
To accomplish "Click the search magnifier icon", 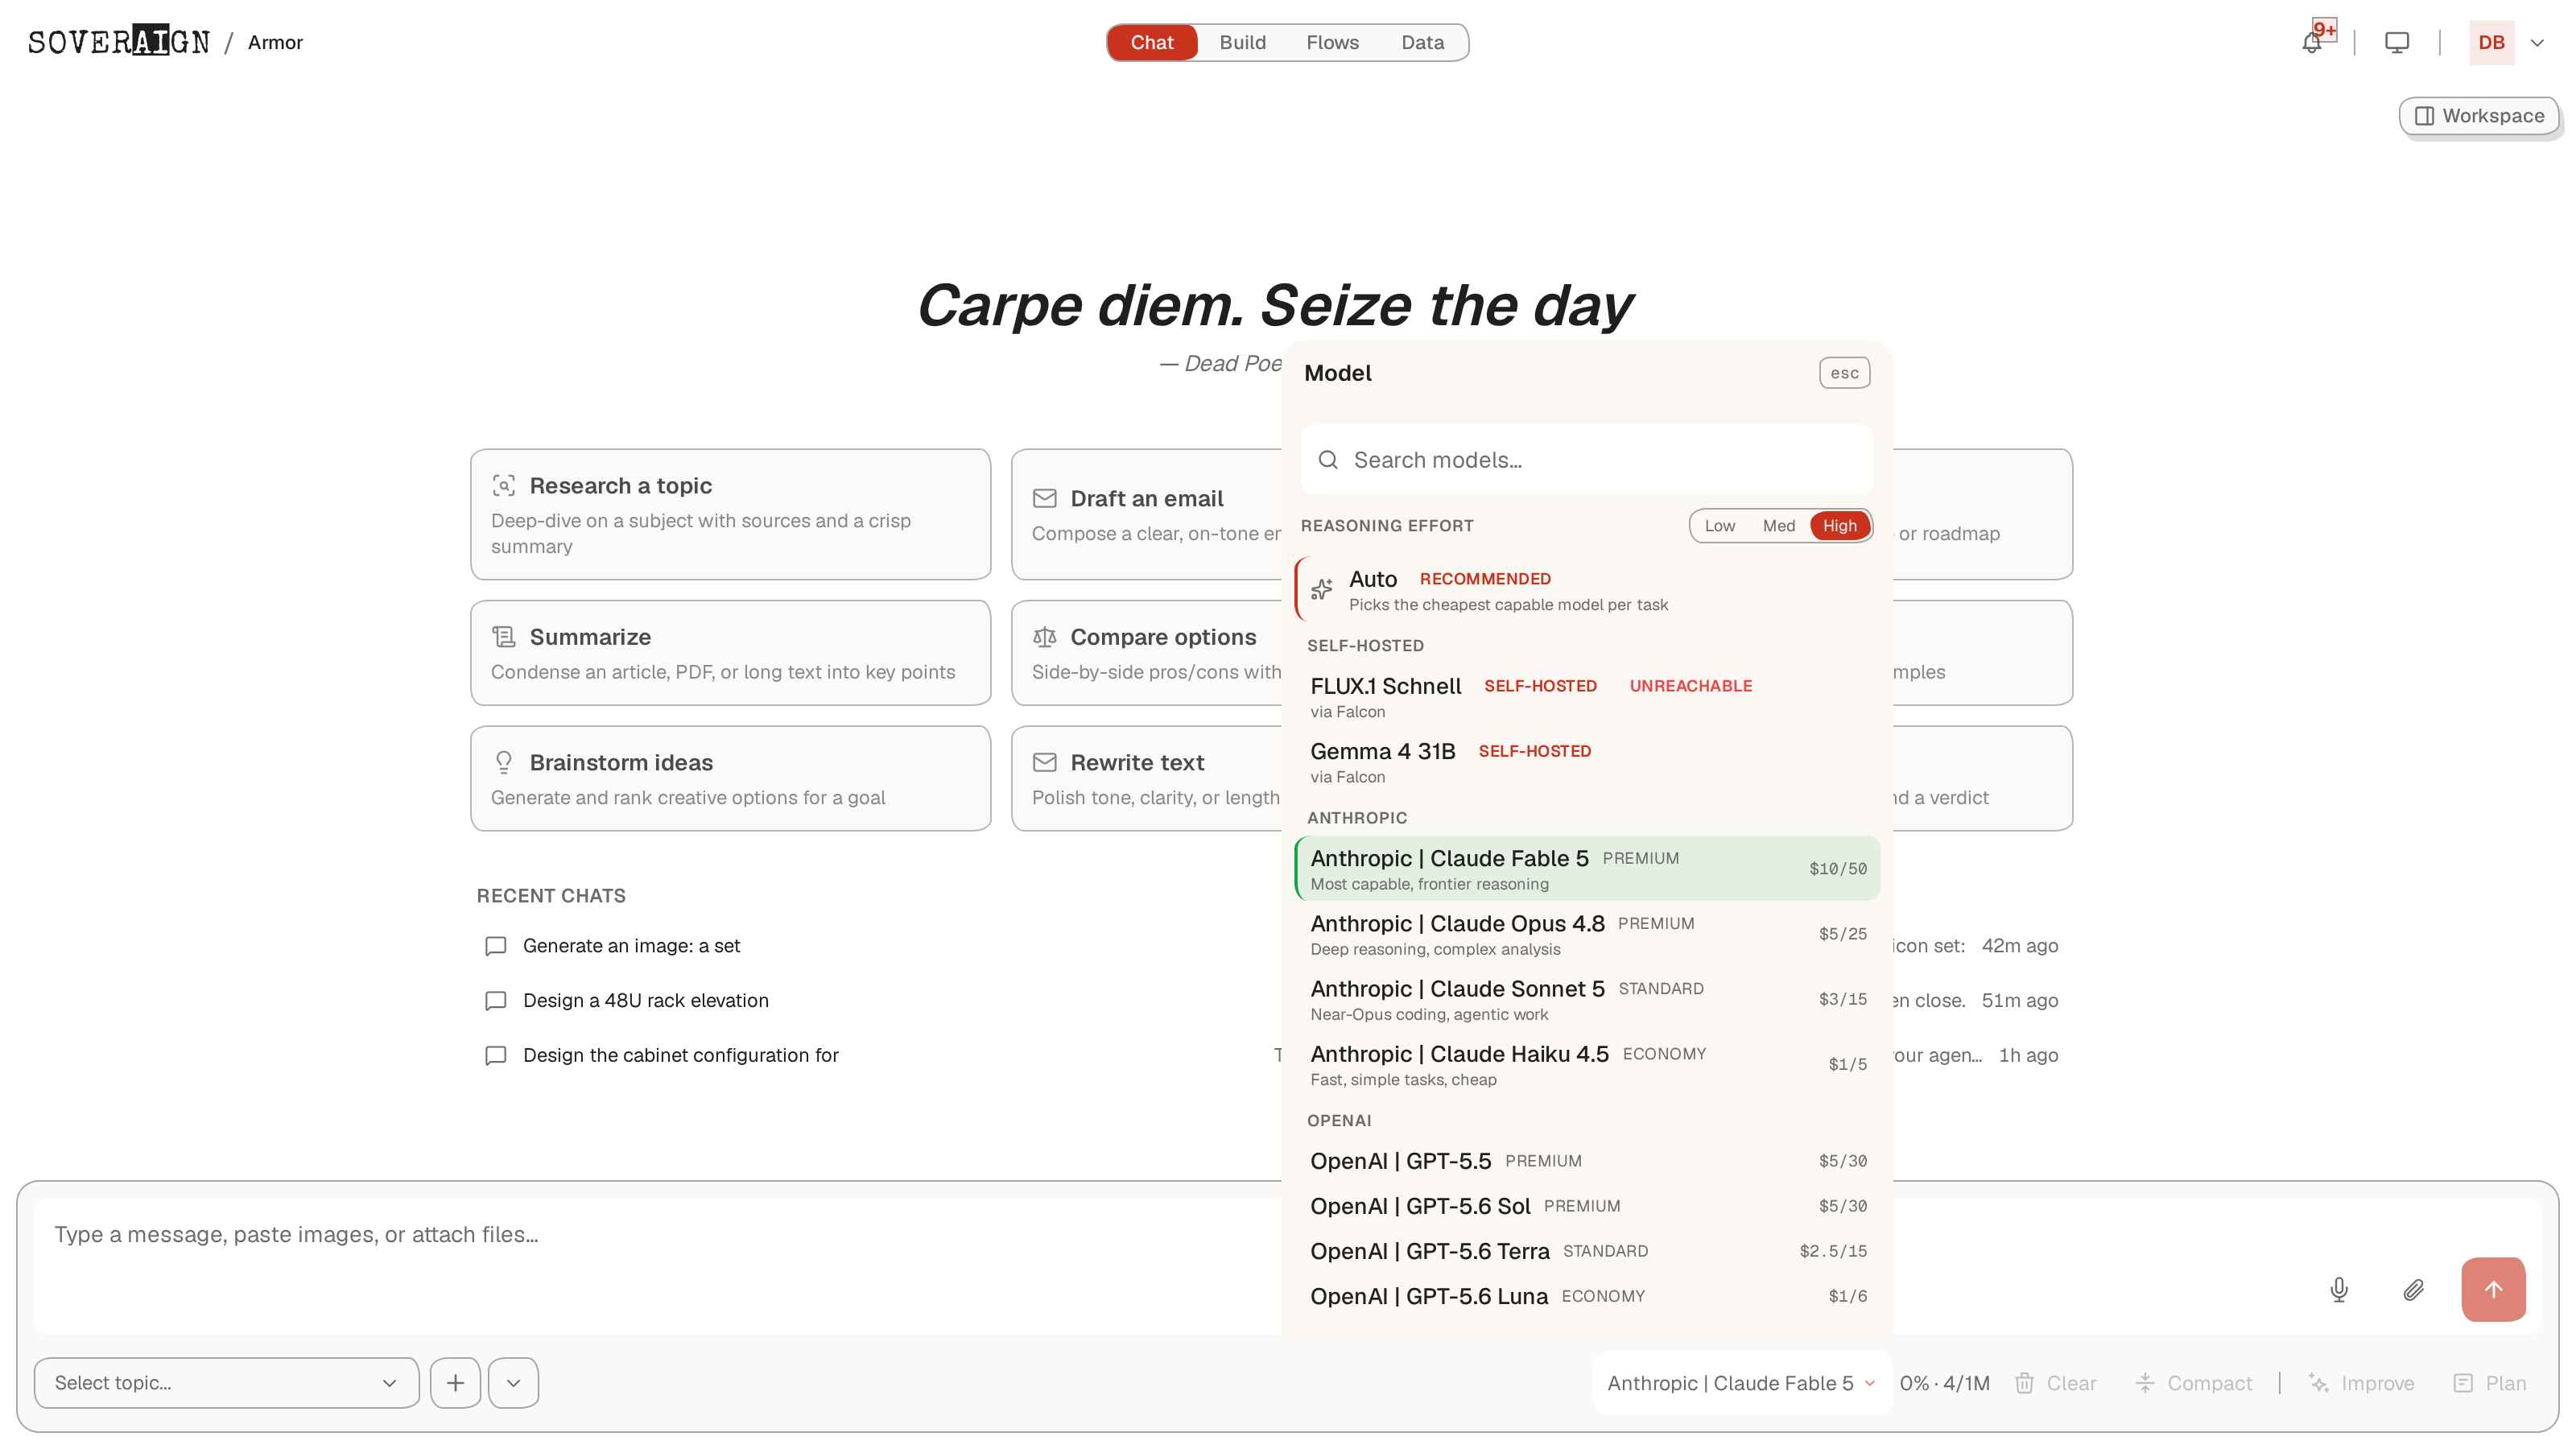I will pos(1328,460).
